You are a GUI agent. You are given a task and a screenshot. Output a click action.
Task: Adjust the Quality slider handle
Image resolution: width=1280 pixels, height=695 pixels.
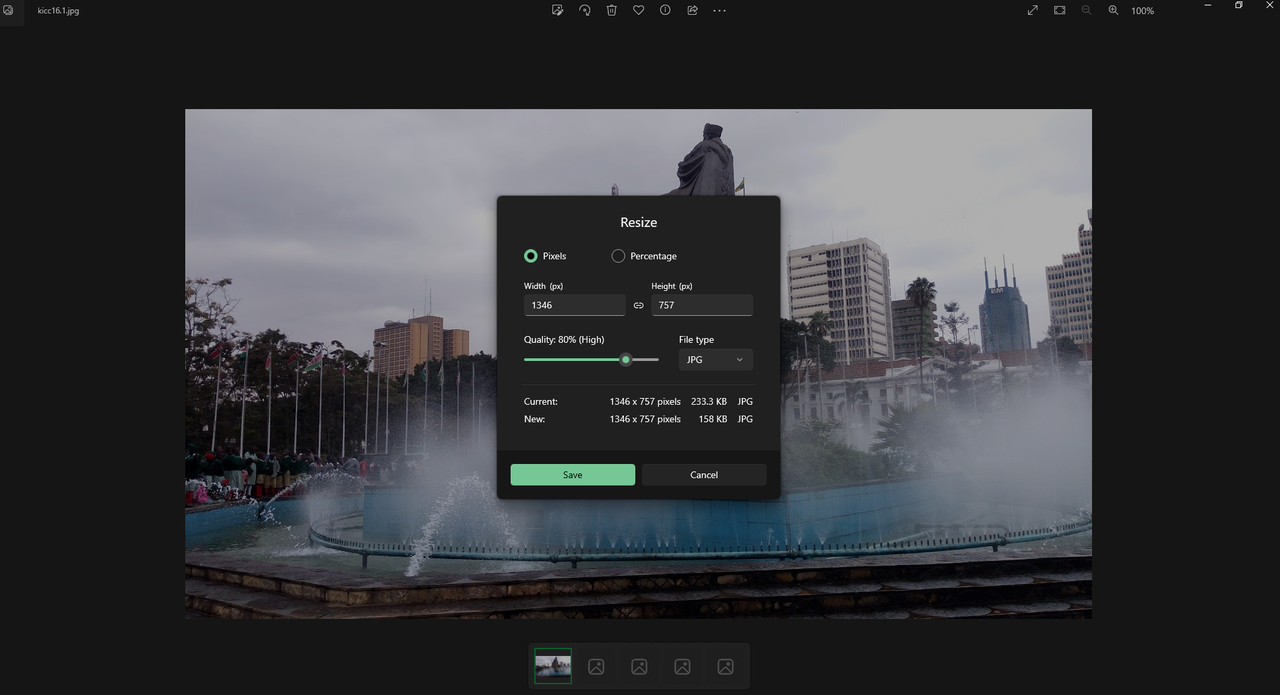(626, 359)
